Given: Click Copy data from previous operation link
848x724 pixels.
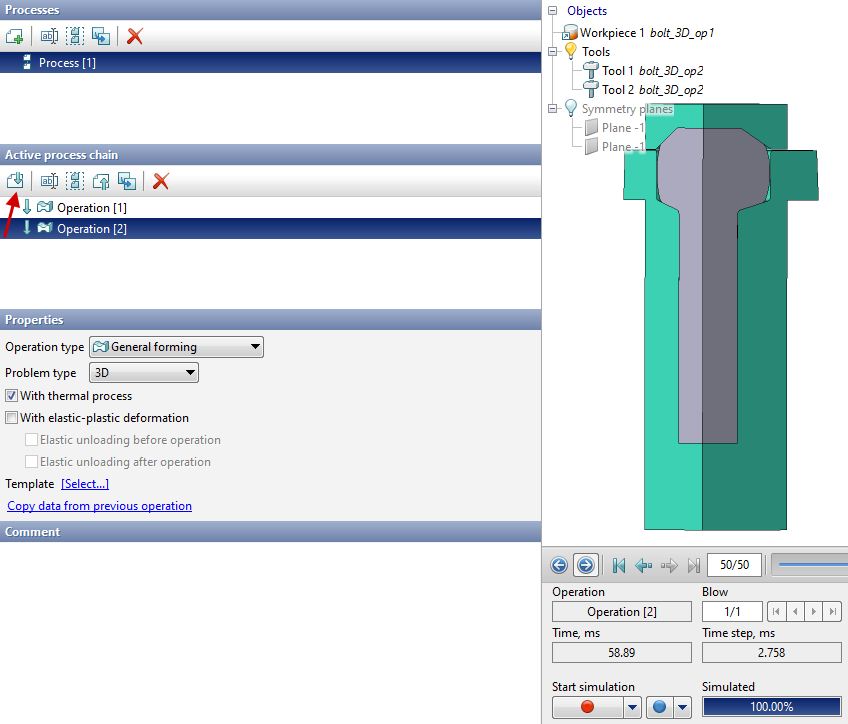Looking at the screenshot, I should tap(99, 506).
